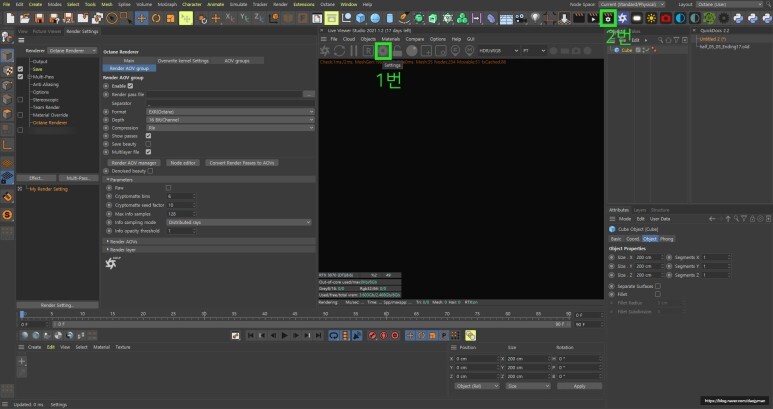The image size is (773, 409).
Task: Click the Camera object icon
Action: point(521,19)
